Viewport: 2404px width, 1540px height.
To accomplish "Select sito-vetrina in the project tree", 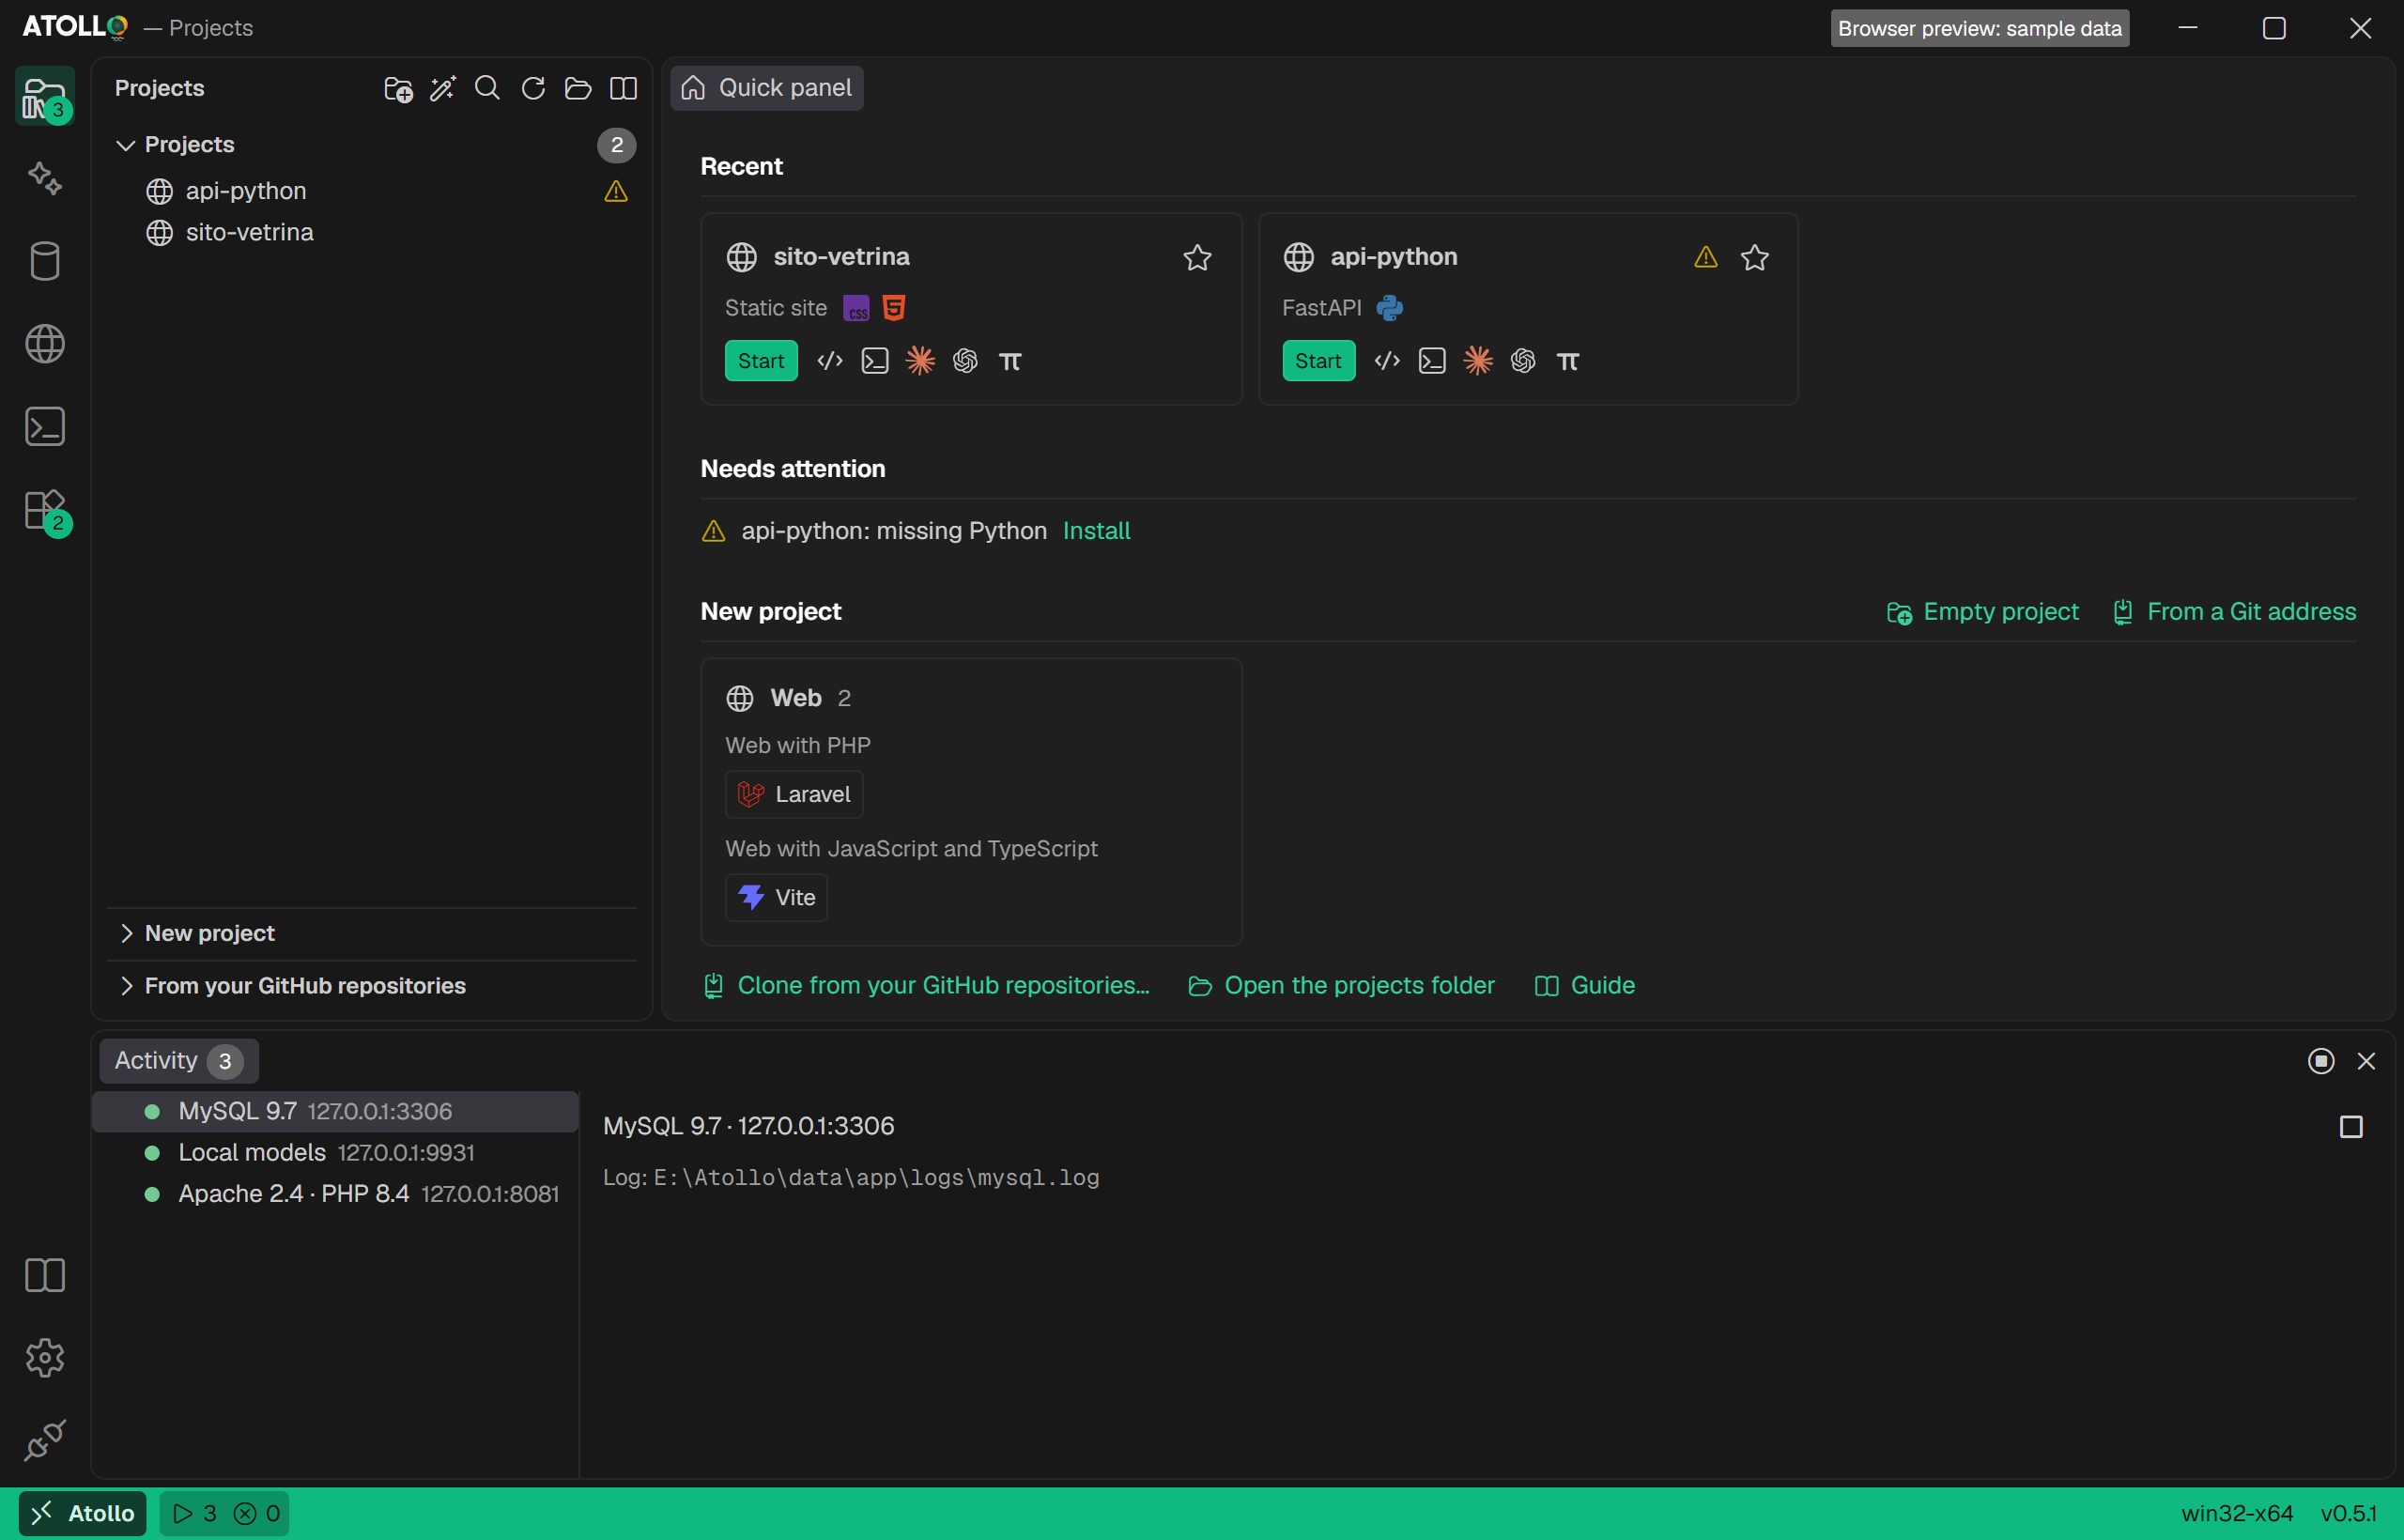I will click(x=371, y=232).
